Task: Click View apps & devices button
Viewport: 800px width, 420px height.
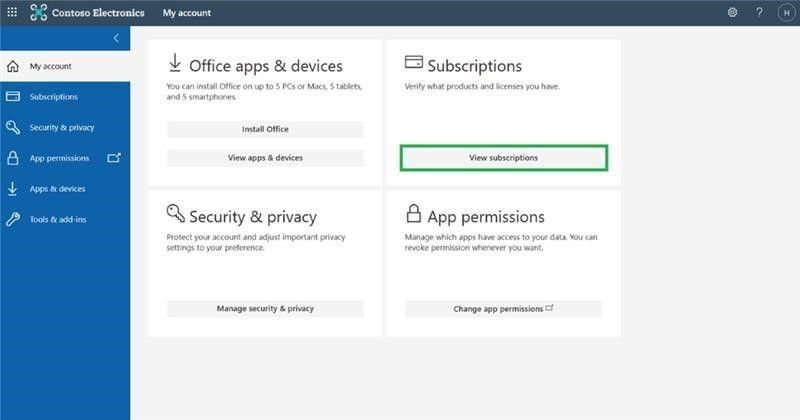Action: point(265,158)
